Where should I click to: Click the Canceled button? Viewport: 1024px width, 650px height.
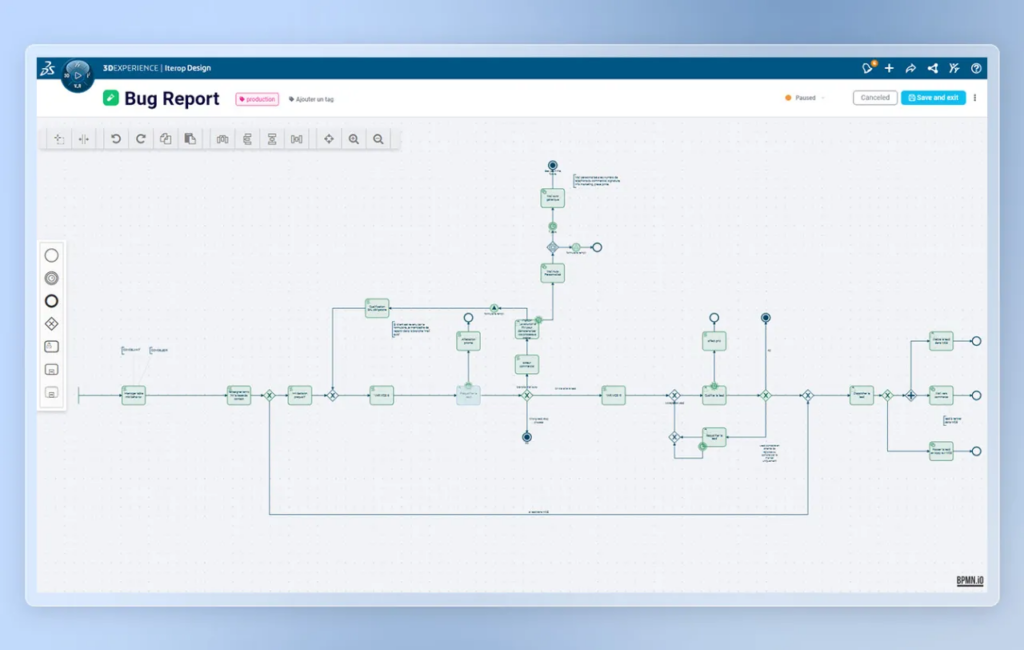pos(875,98)
